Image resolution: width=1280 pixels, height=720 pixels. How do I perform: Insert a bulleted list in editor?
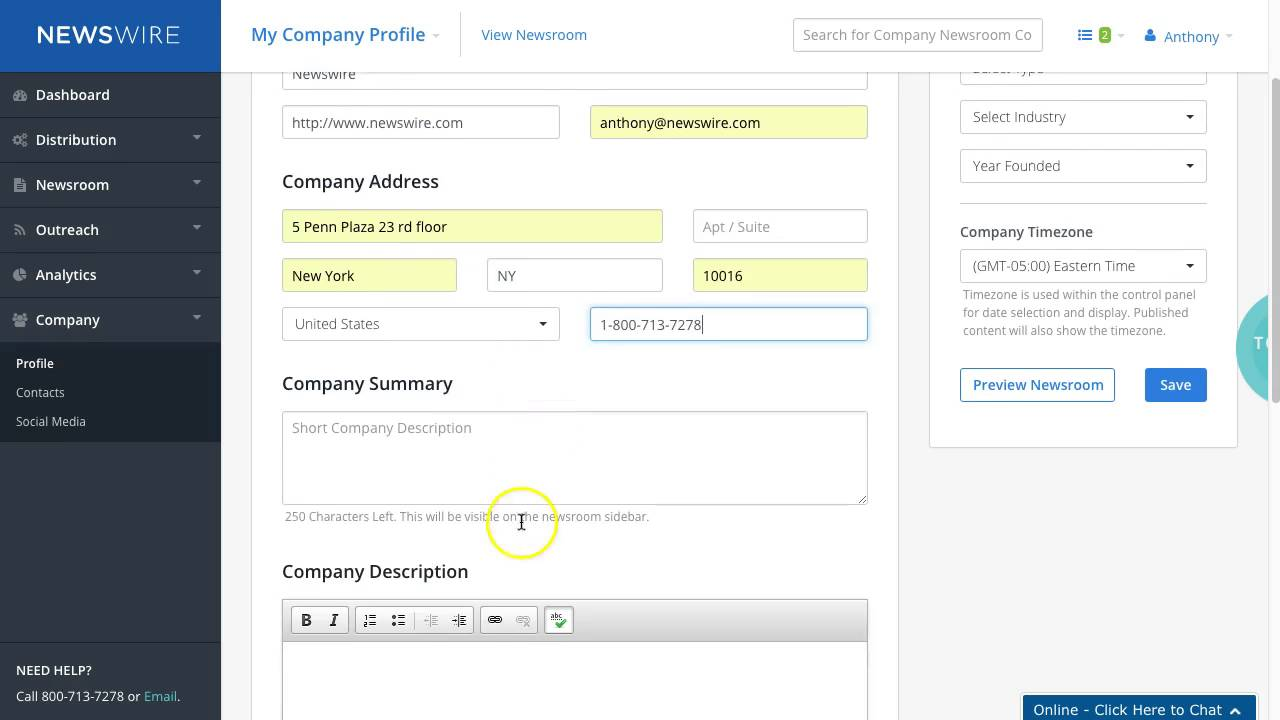398,620
